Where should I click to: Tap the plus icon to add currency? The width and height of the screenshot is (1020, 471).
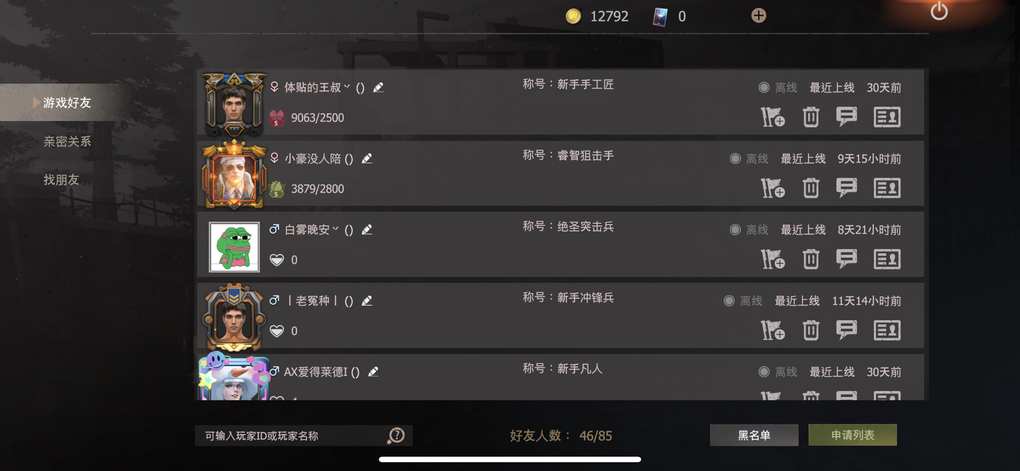[x=758, y=16]
